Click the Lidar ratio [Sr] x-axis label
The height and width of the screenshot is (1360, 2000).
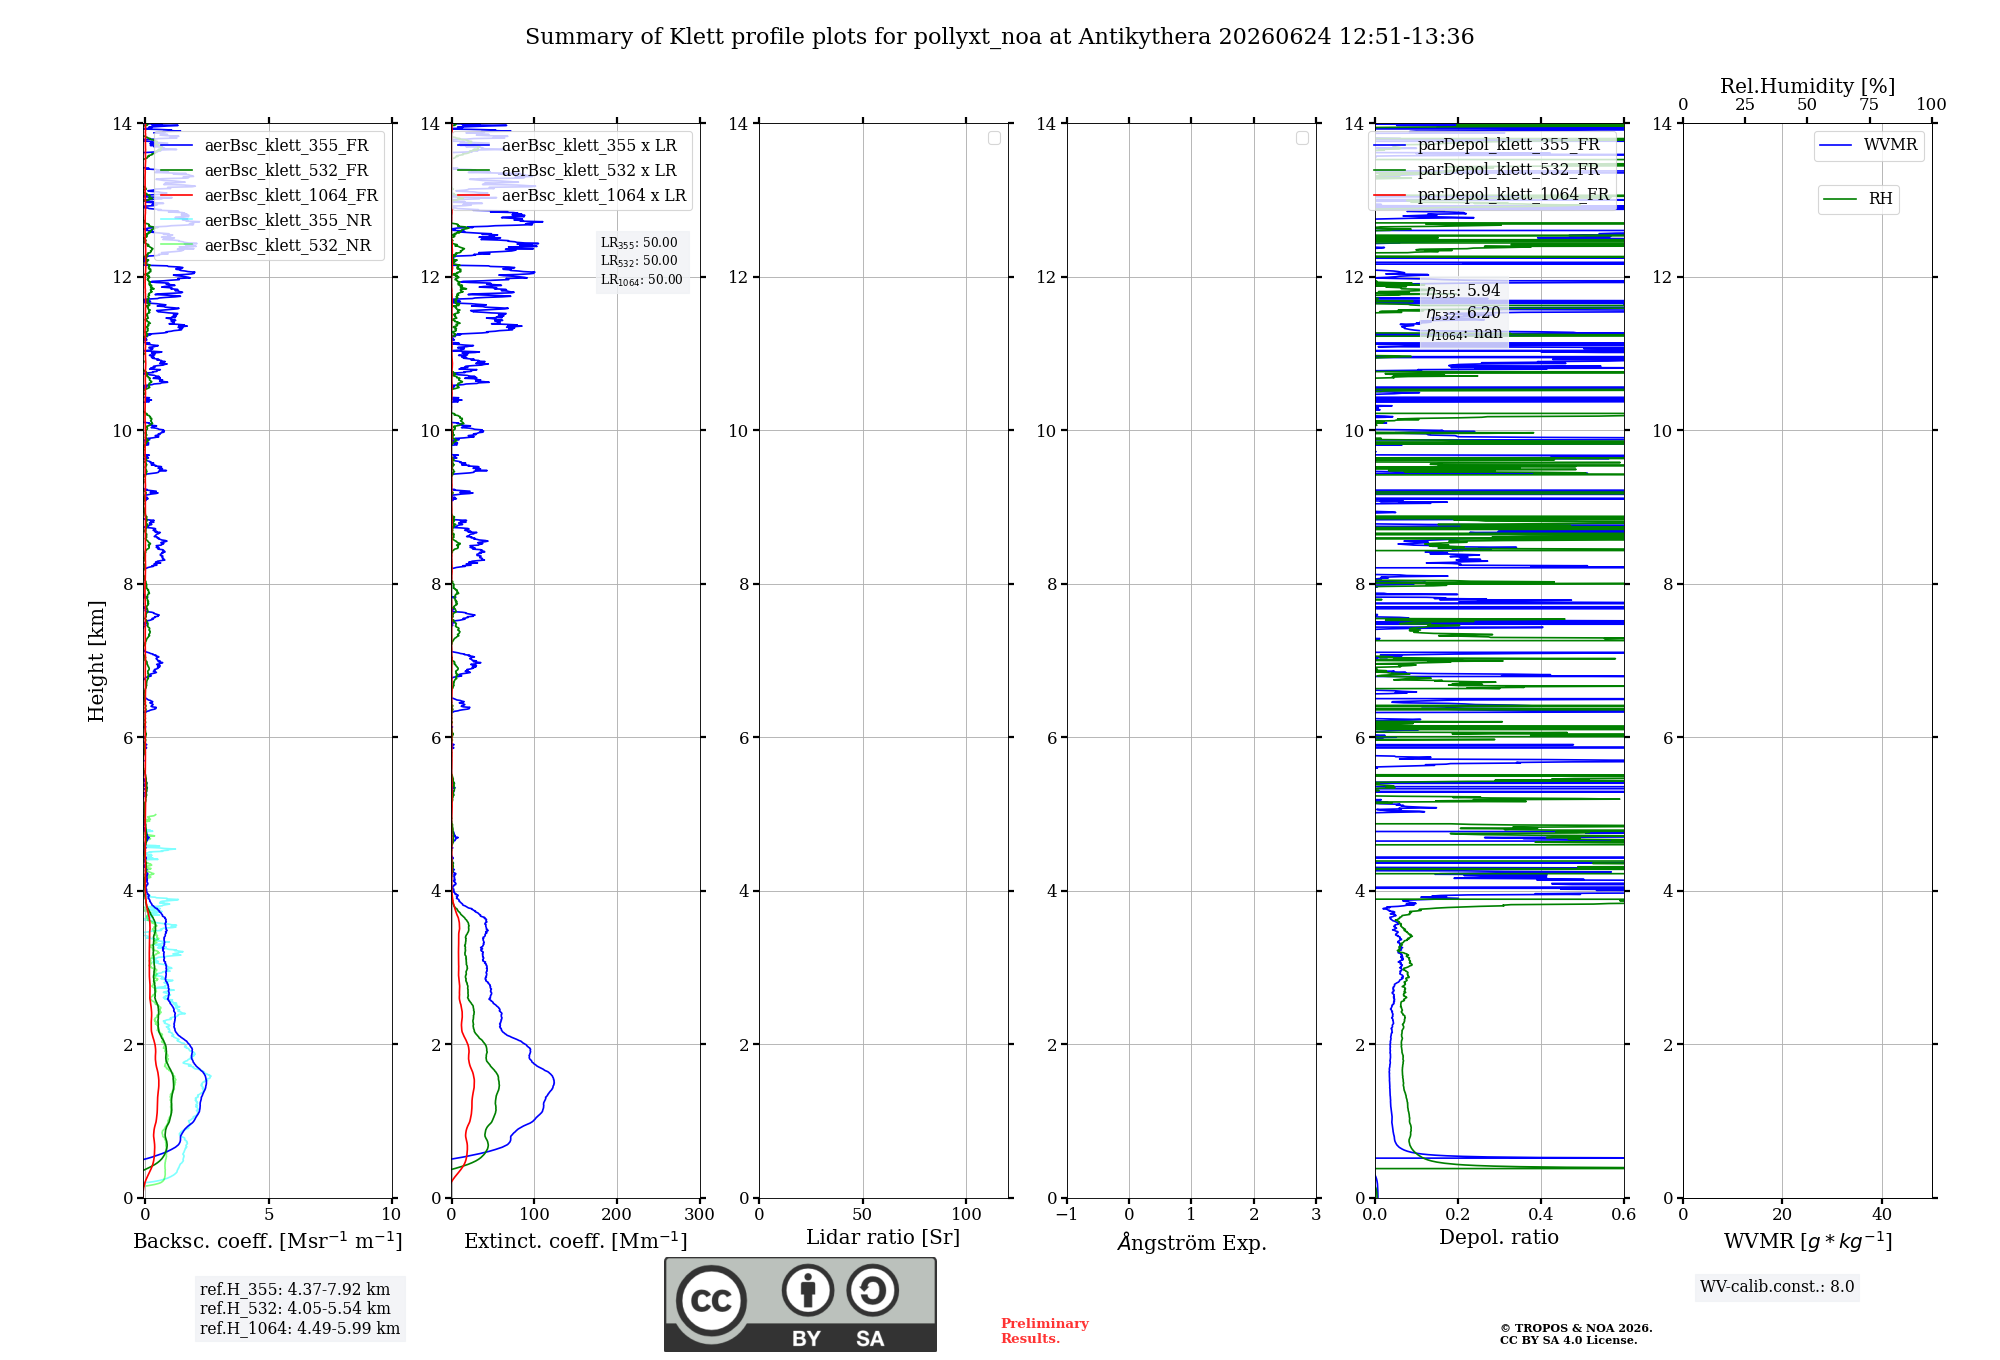[883, 1238]
